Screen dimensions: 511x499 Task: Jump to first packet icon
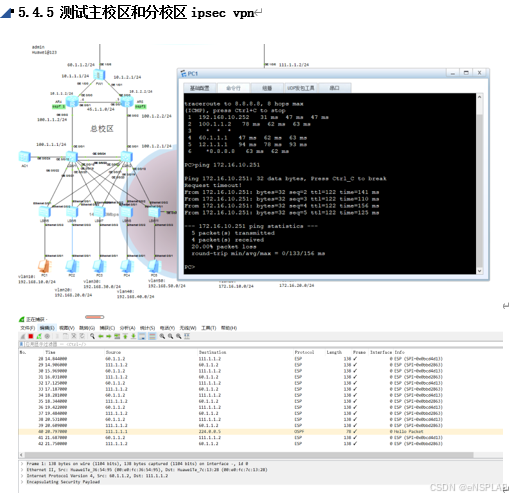point(125,336)
